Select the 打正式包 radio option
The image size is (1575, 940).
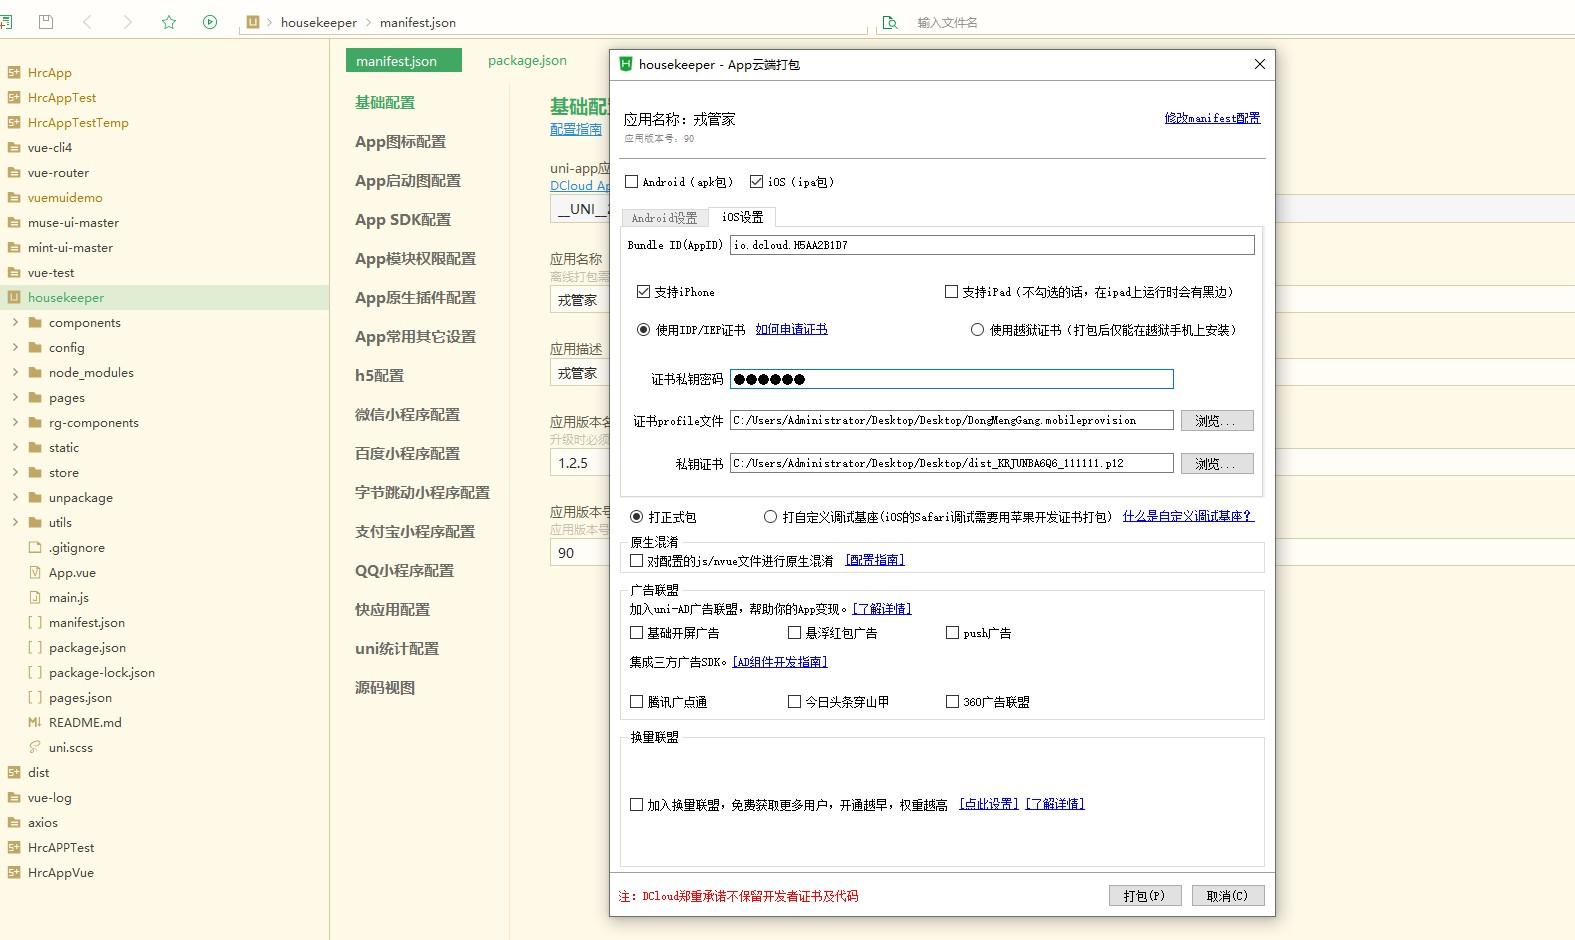tap(636, 517)
